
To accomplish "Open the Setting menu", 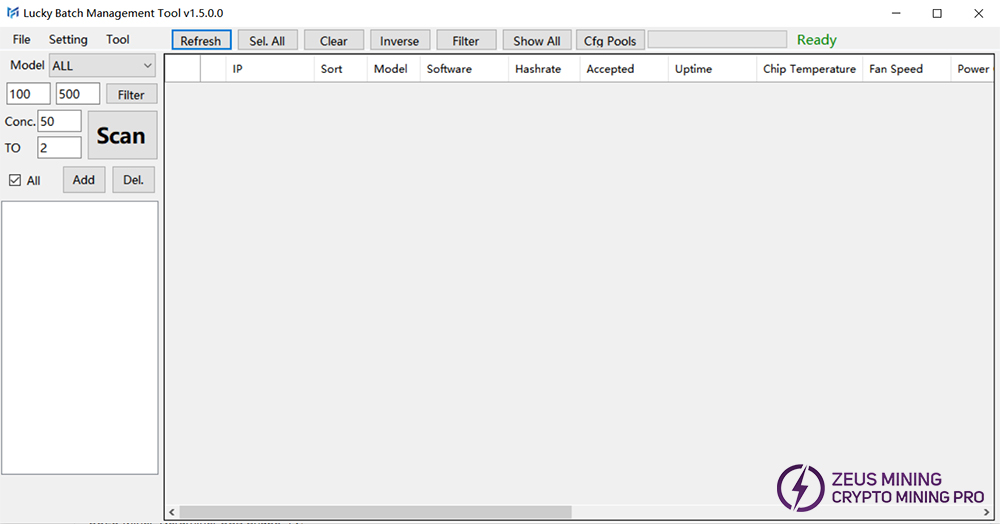I will point(68,40).
